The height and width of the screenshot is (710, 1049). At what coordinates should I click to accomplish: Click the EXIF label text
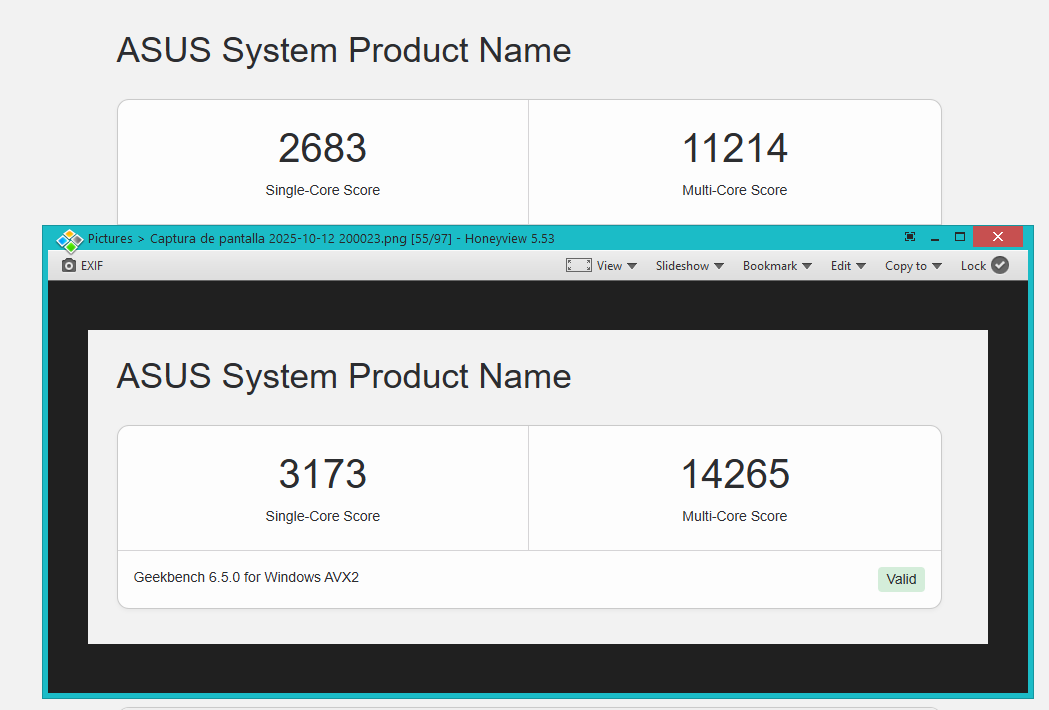92,266
